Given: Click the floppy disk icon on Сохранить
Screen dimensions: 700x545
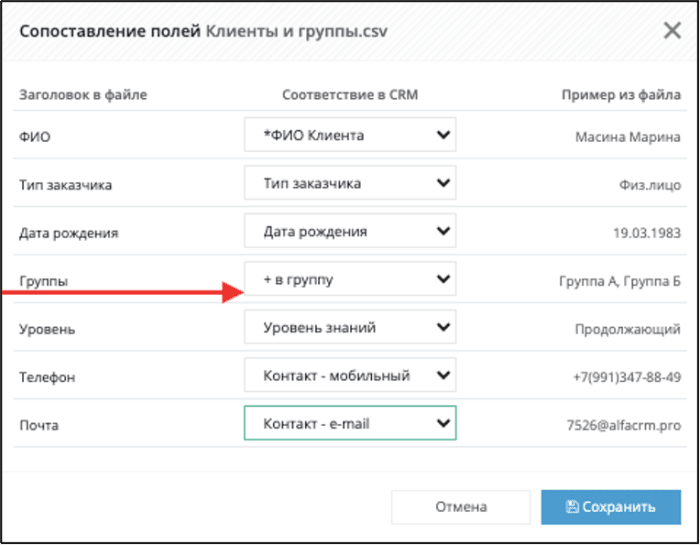Looking at the screenshot, I should [572, 506].
